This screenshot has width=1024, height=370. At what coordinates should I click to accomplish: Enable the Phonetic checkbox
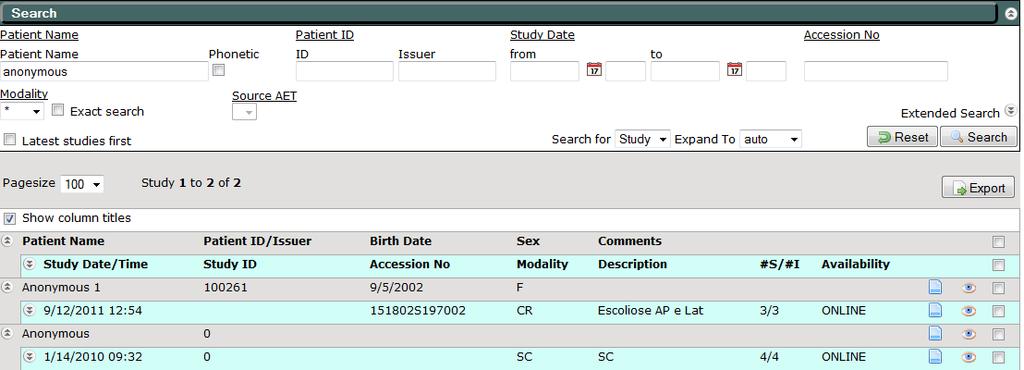click(219, 70)
